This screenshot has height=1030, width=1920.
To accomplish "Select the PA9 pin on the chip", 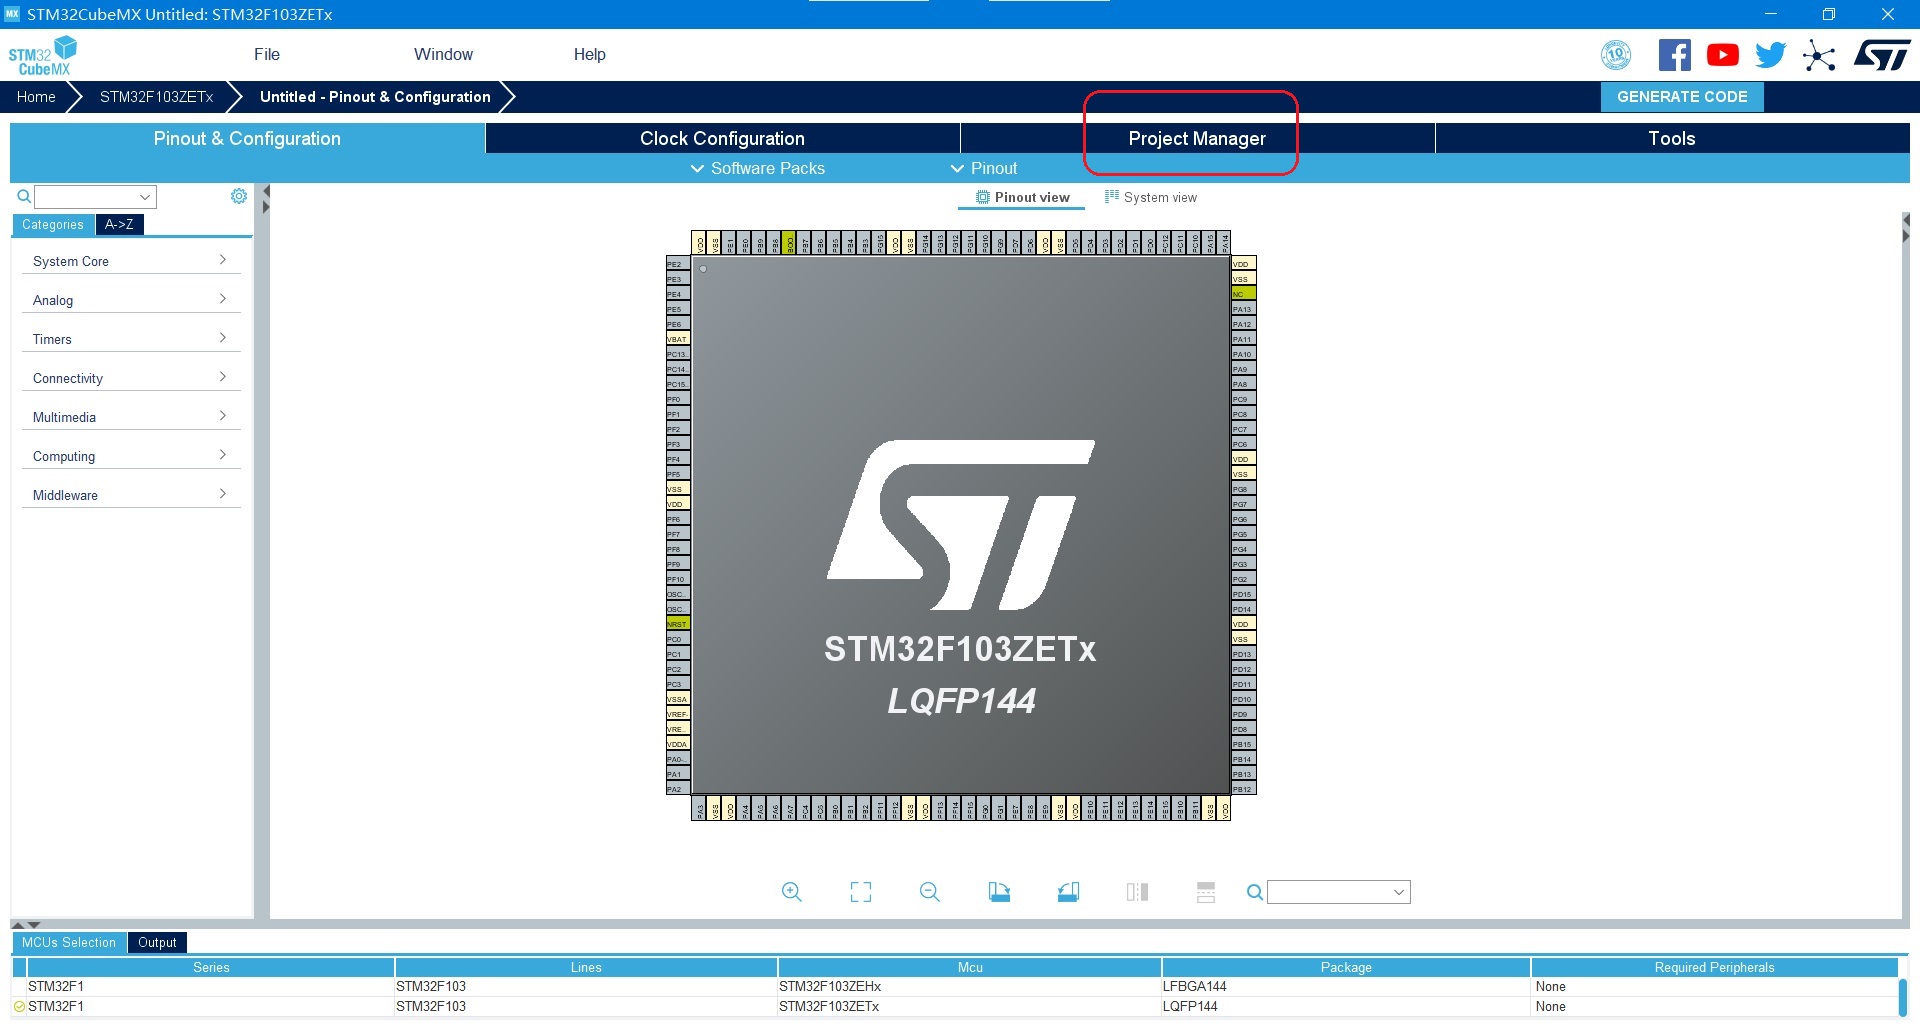I will pyautogui.click(x=1243, y=369).
